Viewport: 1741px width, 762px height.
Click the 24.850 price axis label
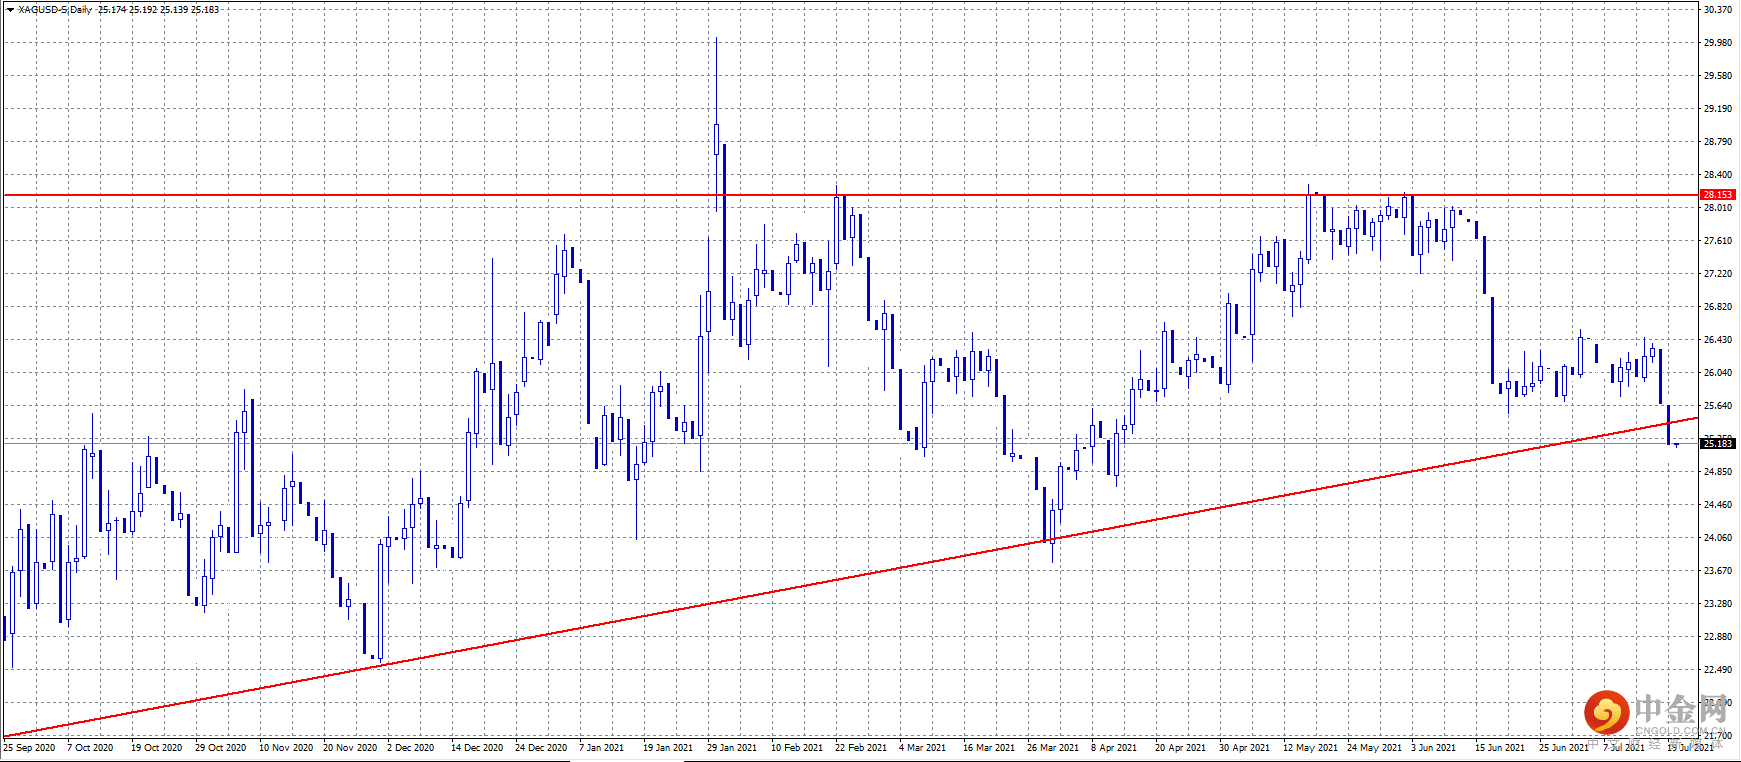click(x=1718, y=471)
